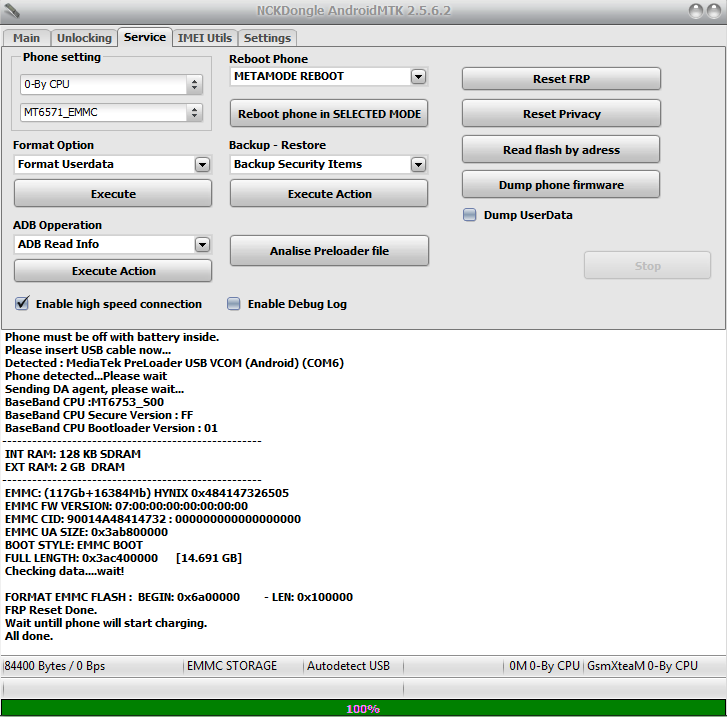Click Analise Preloader file button

click(x=329, y=251)
